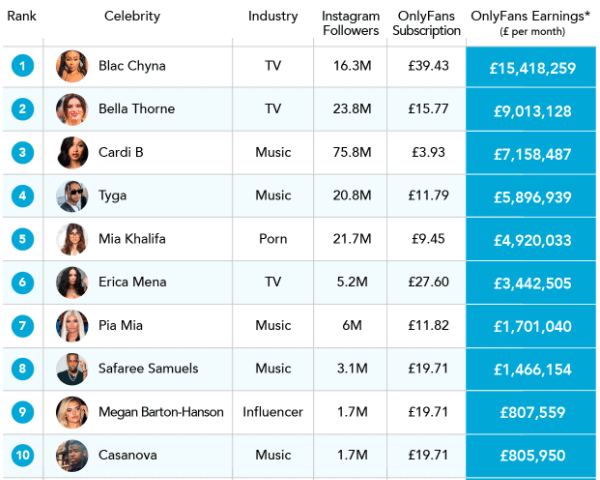Click the Celebrity column header

pyautogui.click(x=133, y=16)
